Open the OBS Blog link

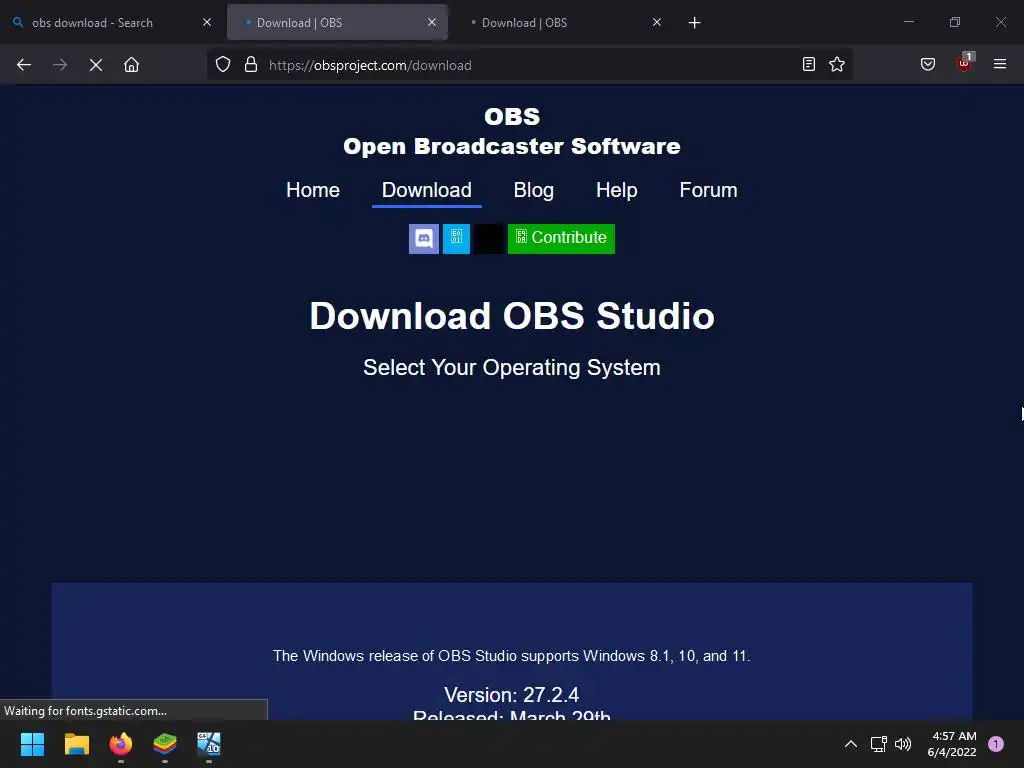pos(534,190)
